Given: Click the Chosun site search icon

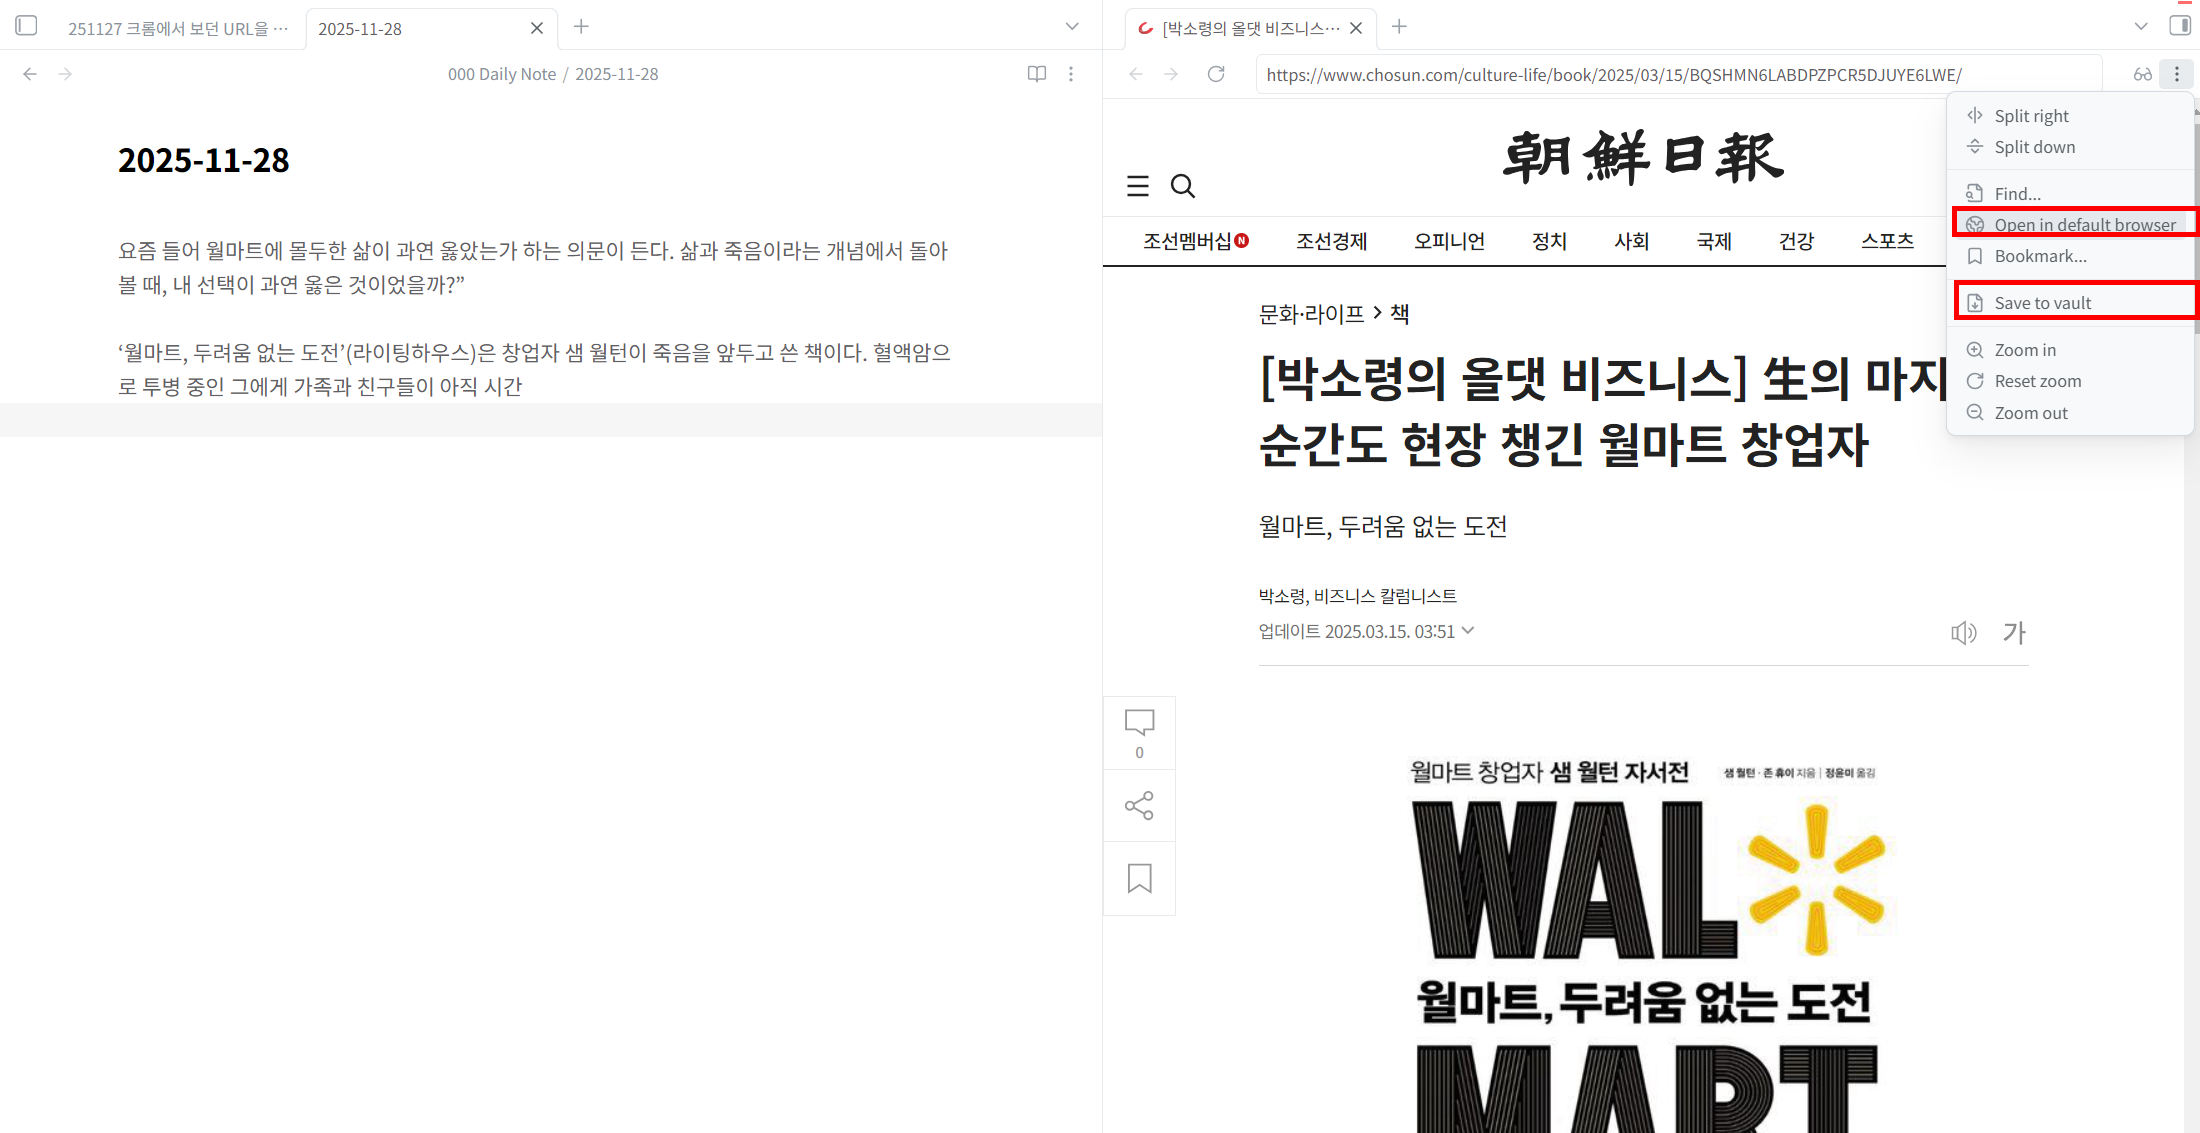Looking at the screenshot, I should (x=1183, y=186).
